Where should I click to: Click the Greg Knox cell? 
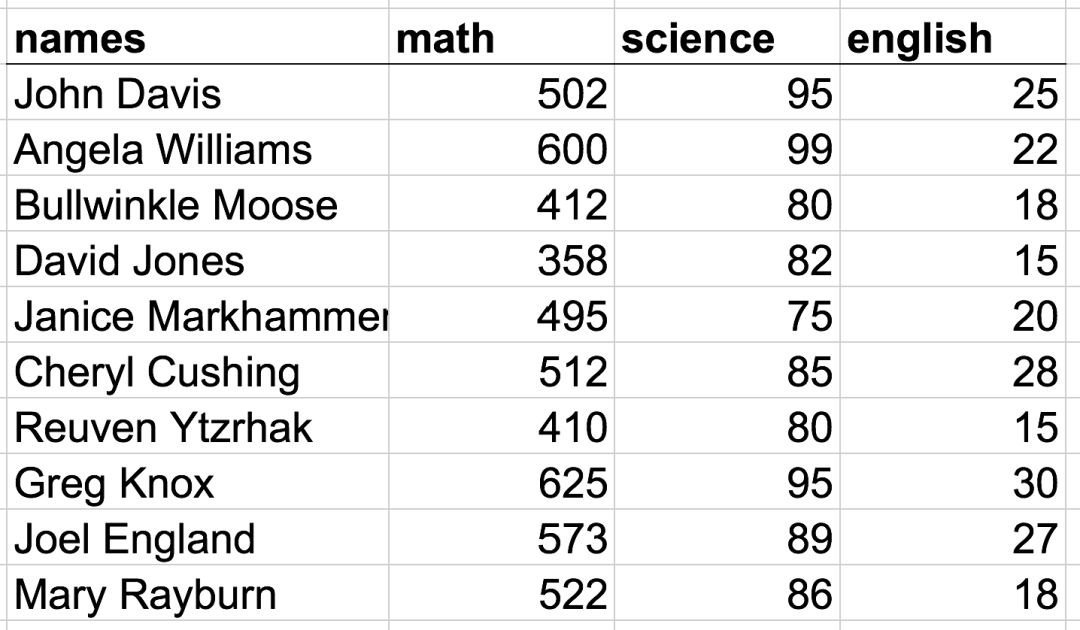click(x=197, y=482)
